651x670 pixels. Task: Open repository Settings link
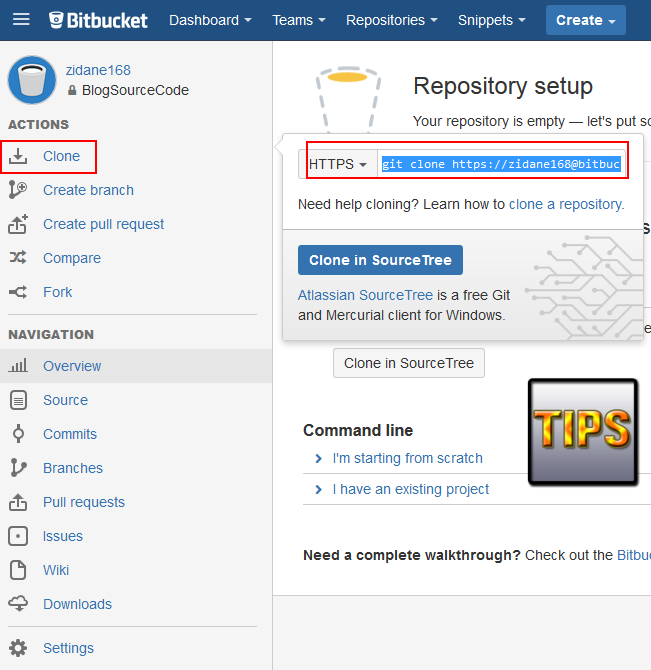coord(68,648)
